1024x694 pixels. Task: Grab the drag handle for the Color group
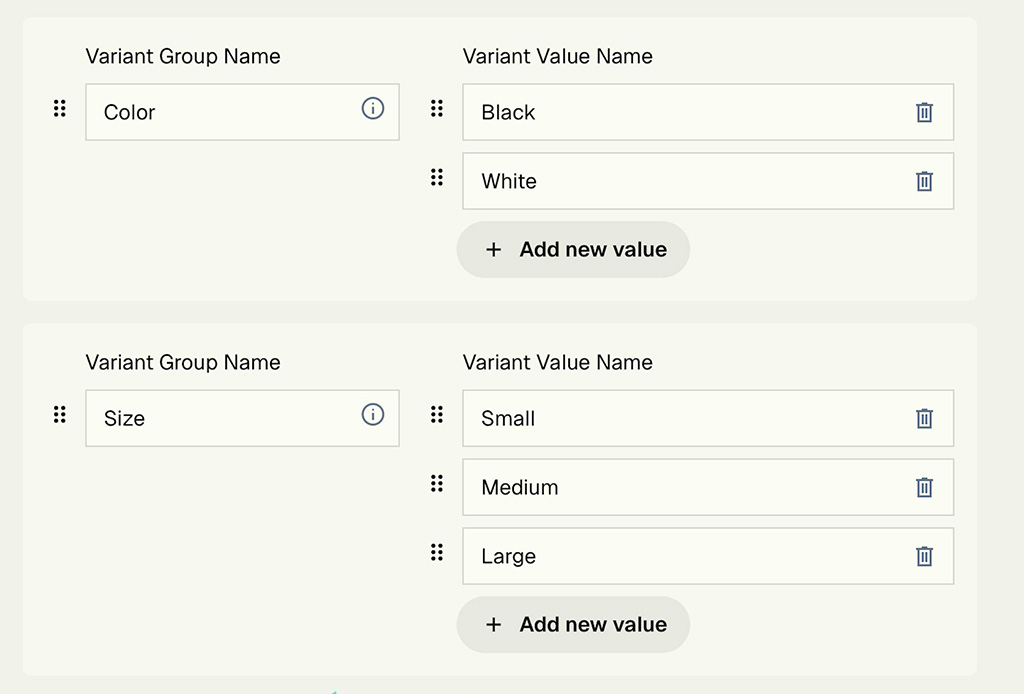58,110
